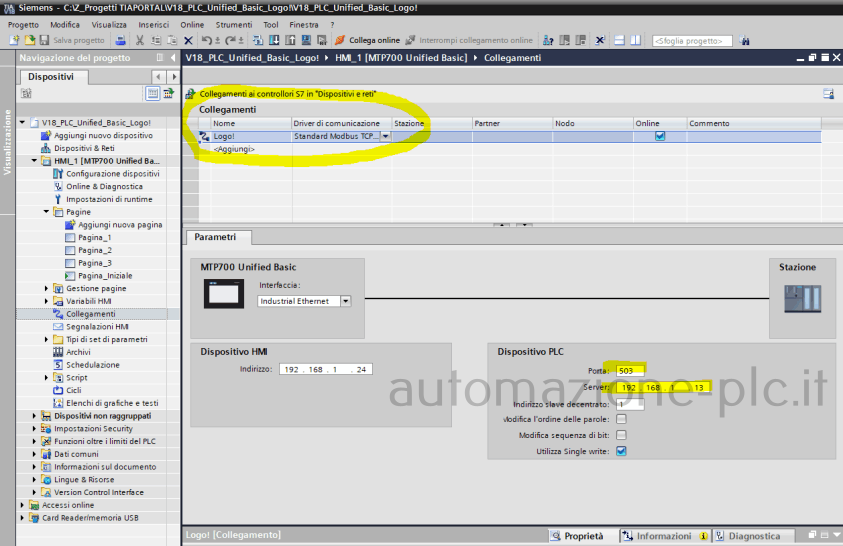Split editor area horizontally
Screen dimensions: 843x546
click(x=619, y=40)
